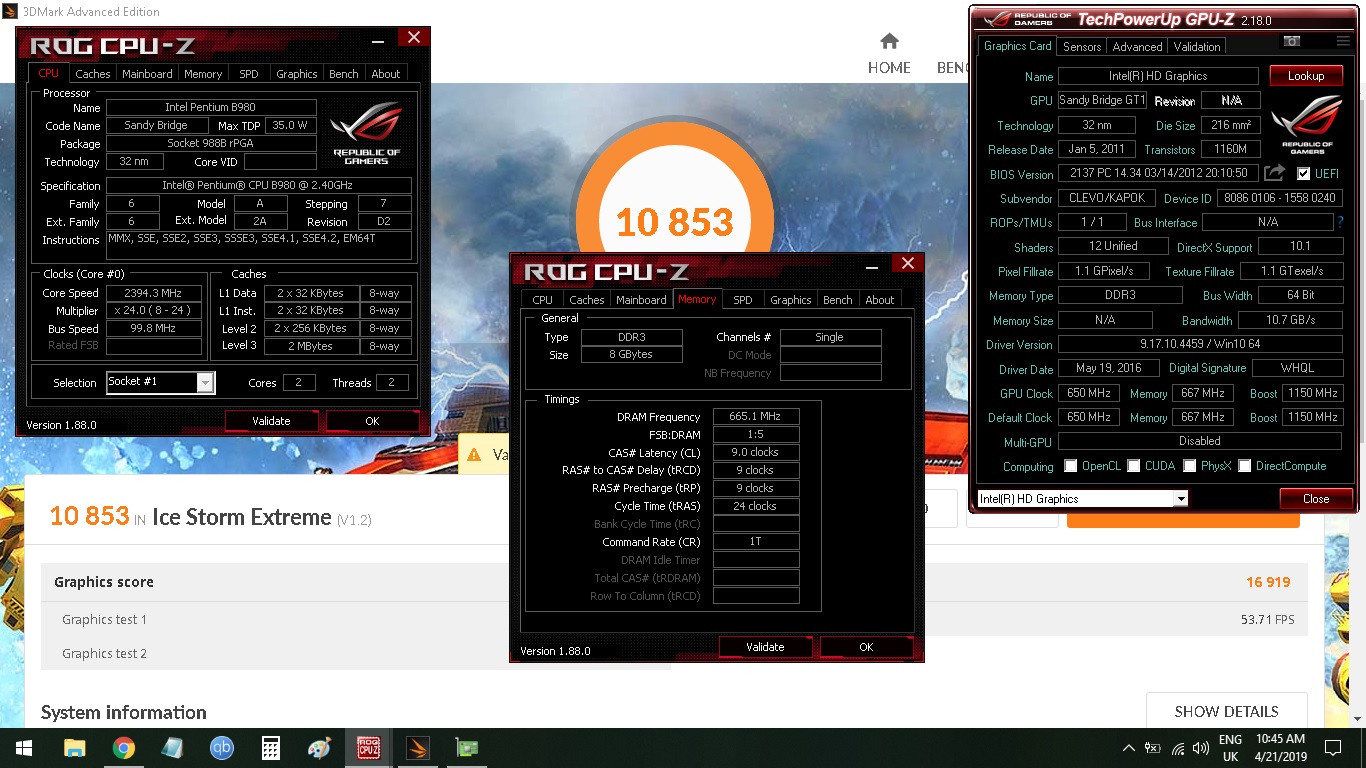Open the Caches tab in the CPU window
This screenshot has width=1366, height=768.
coord(93,73)
